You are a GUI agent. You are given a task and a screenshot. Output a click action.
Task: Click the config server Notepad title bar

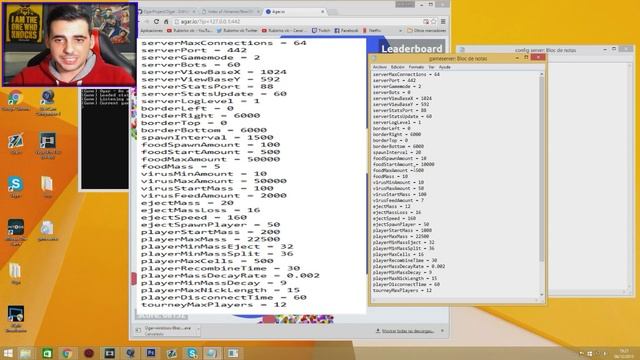pyautogui.click(x=545, y=50)
